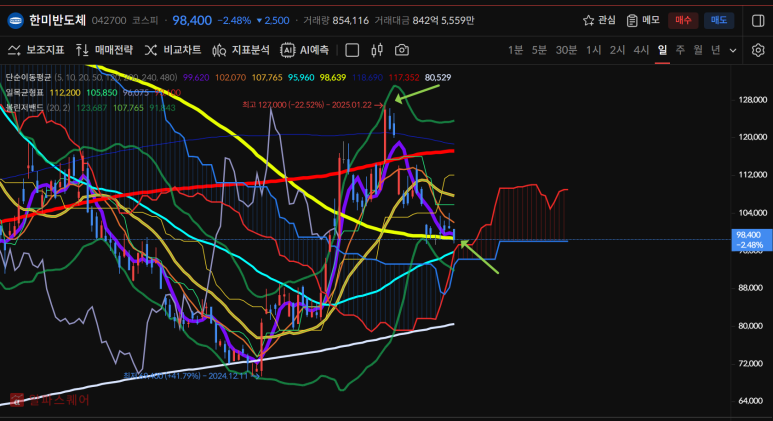Select the 30분 timeframe
The width and height of the screenshot is (773, 421).
[x=566, y=50]
